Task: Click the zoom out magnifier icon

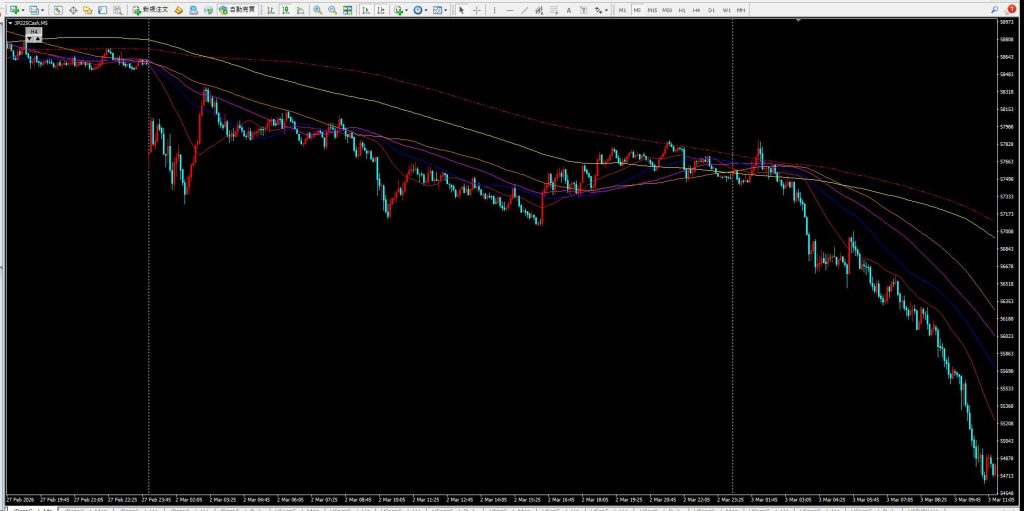Action: (x=331, y=10)
